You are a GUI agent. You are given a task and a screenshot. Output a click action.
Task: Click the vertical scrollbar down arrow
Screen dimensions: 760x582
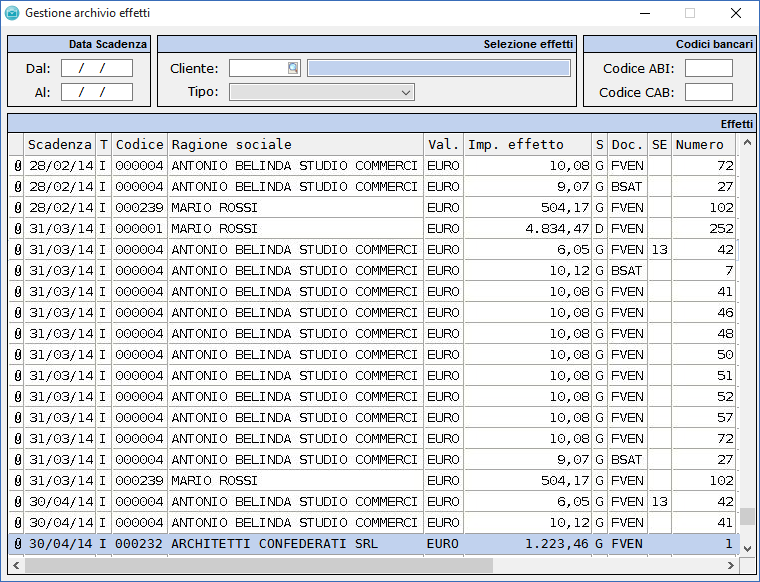click(747, 549)
